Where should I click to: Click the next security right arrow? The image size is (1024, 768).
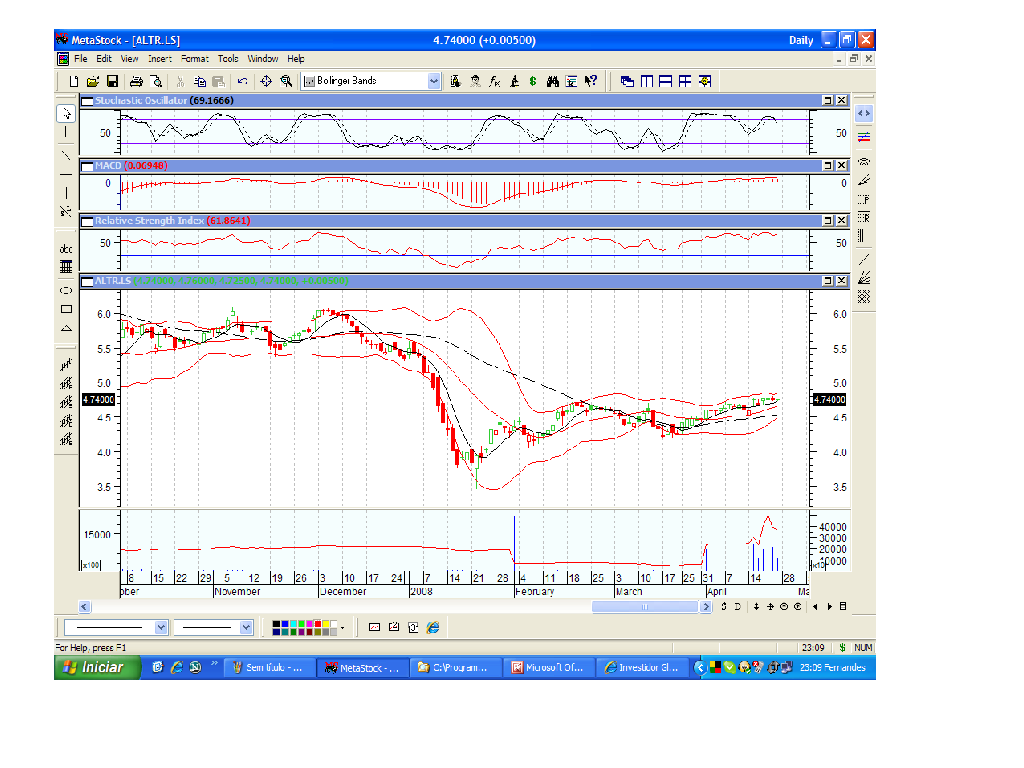(829, 607)
